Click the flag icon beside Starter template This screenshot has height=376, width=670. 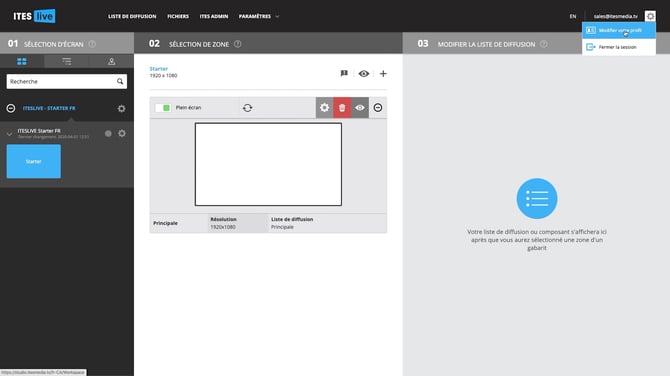click(x=344, y=73)
